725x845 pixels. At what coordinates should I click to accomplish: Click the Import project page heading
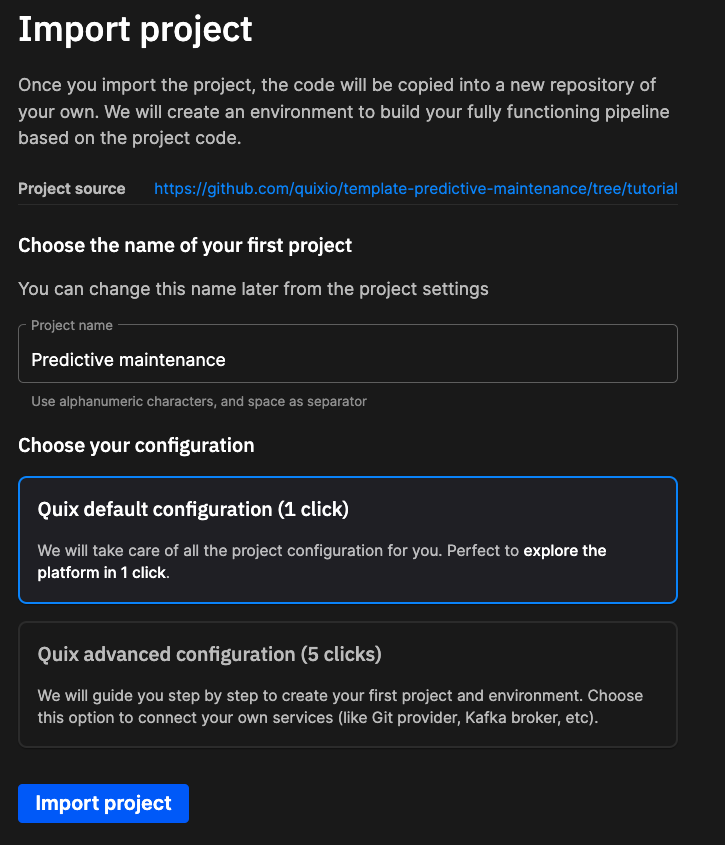pyautogui.click(x=135, y=30)
